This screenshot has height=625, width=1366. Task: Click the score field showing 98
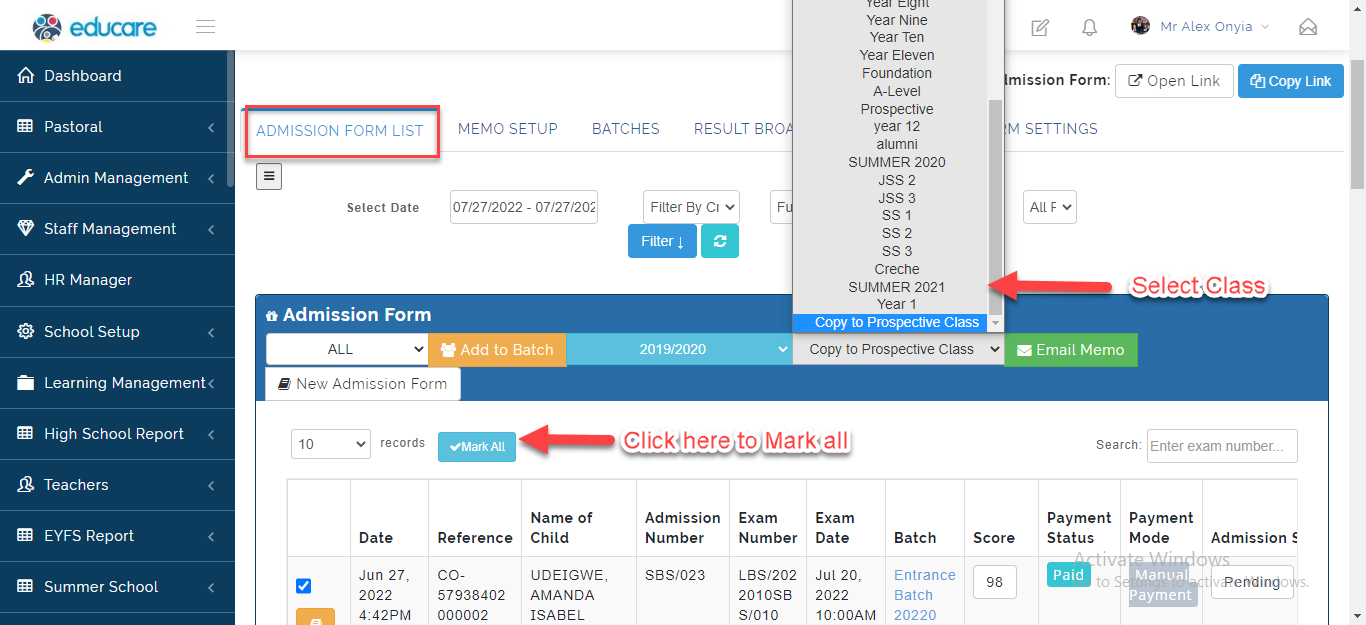coord(995,582)
